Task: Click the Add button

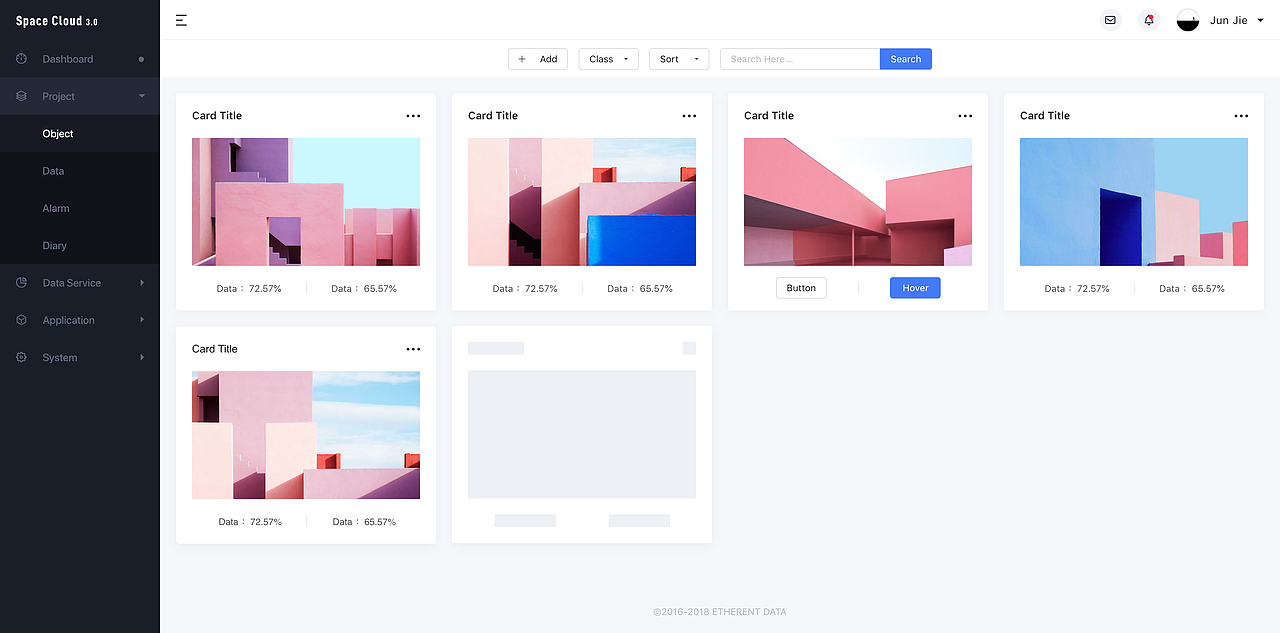Action: tap(538, 59)
